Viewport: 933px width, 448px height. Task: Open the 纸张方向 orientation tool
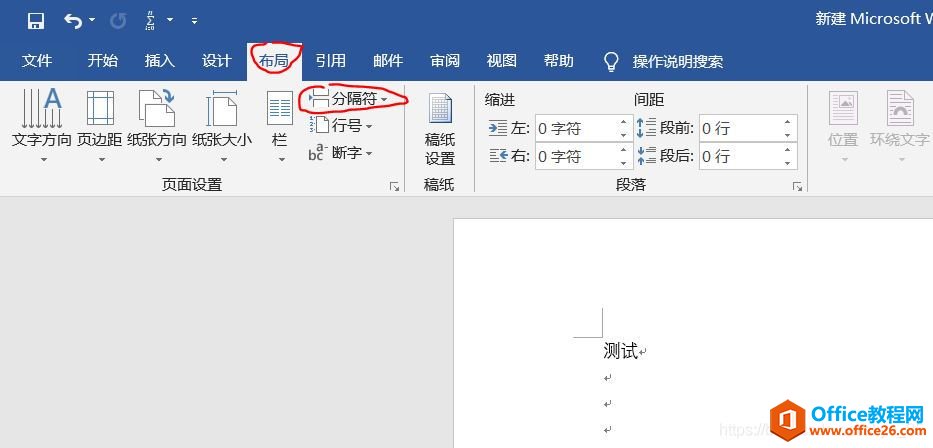[x=157, y=126]
